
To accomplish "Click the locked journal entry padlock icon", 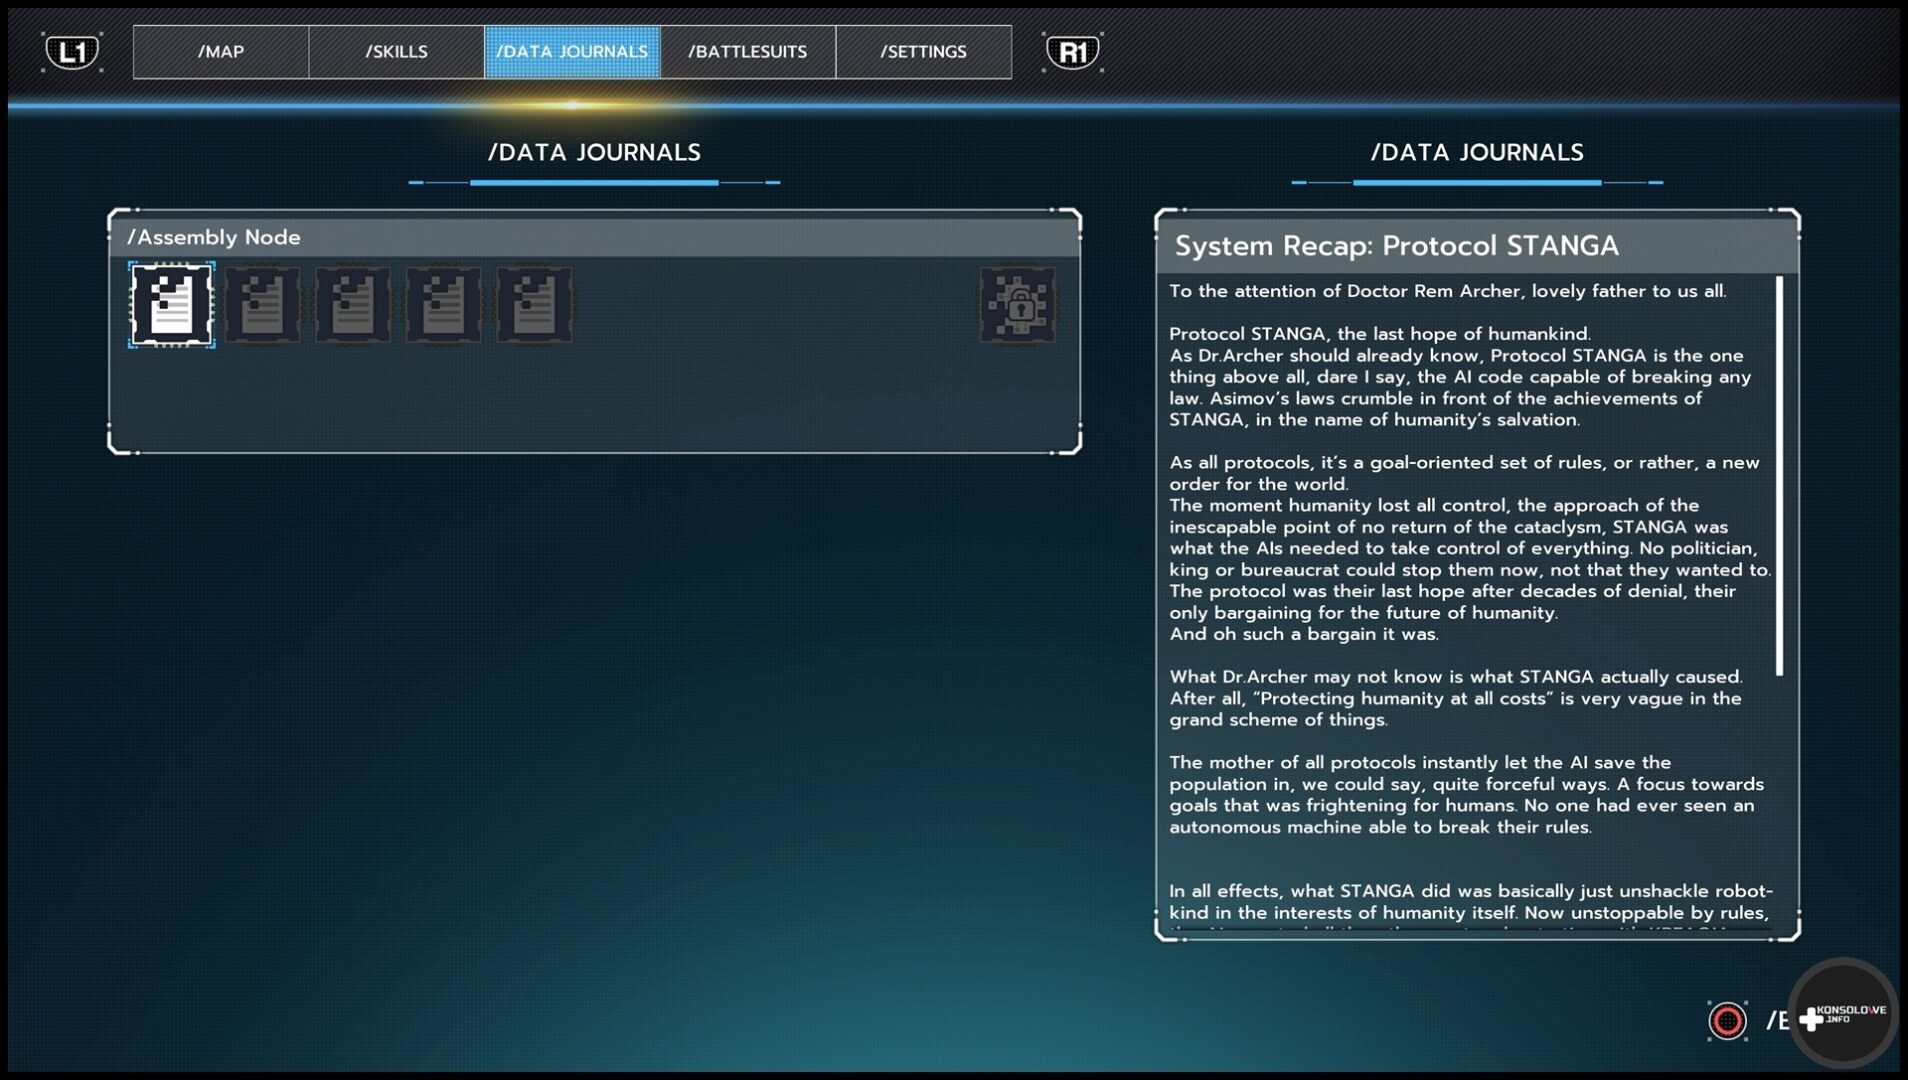I will [x=1017, y=305].
